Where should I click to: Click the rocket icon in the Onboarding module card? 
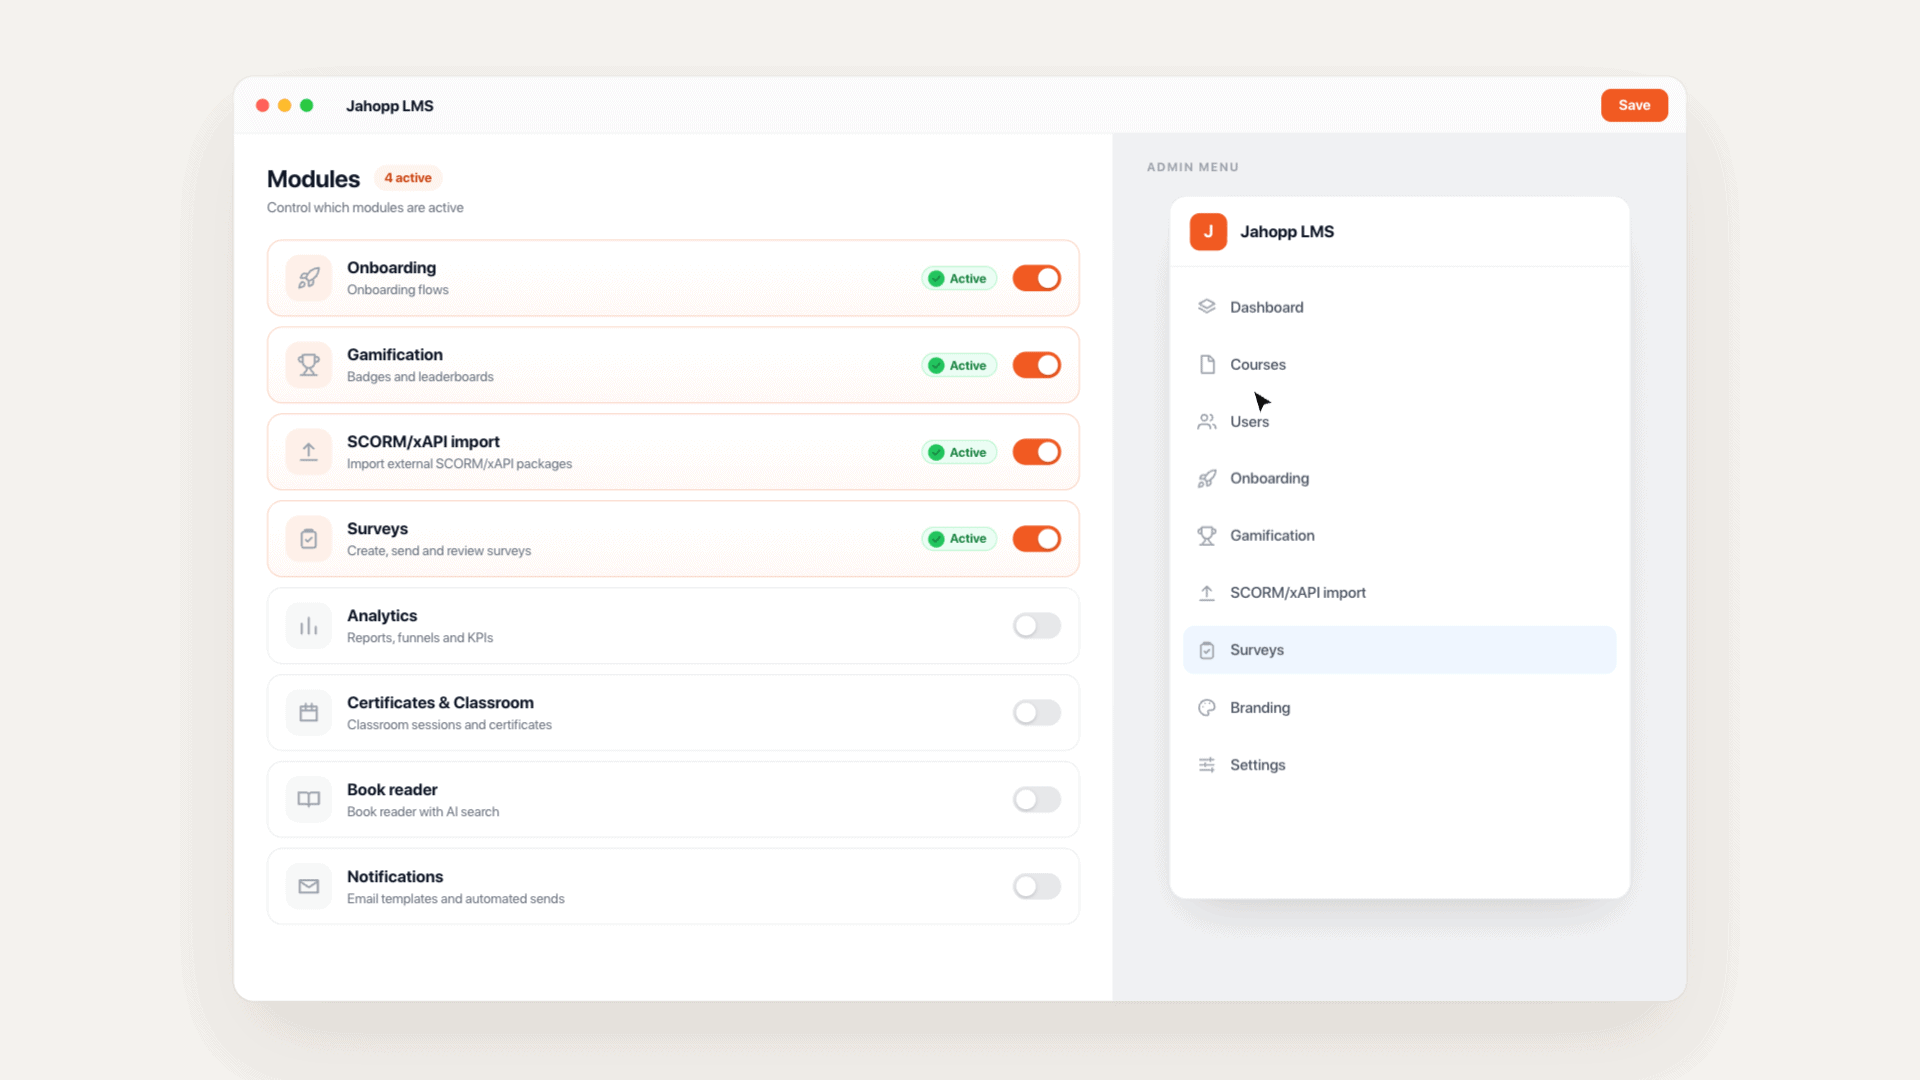click(309, 278)
